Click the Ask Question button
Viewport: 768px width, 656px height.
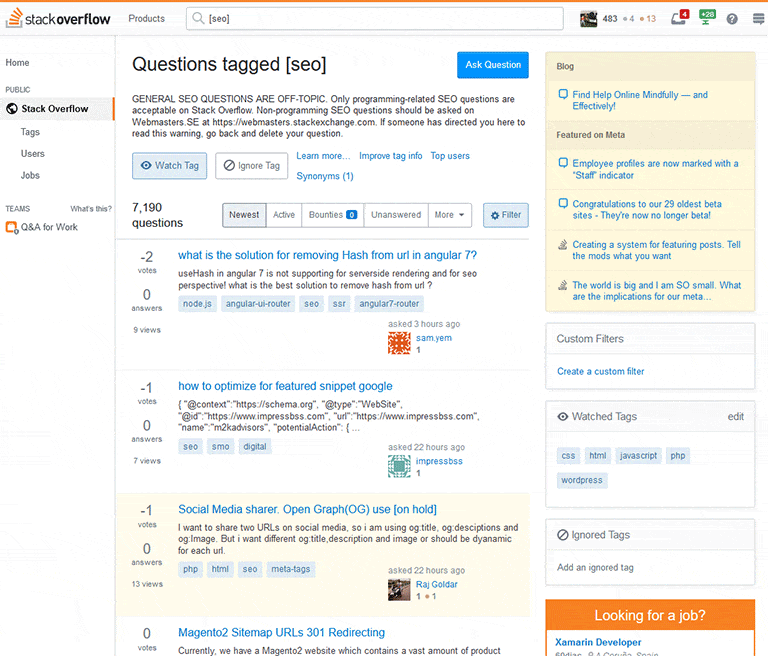[493, 65]
